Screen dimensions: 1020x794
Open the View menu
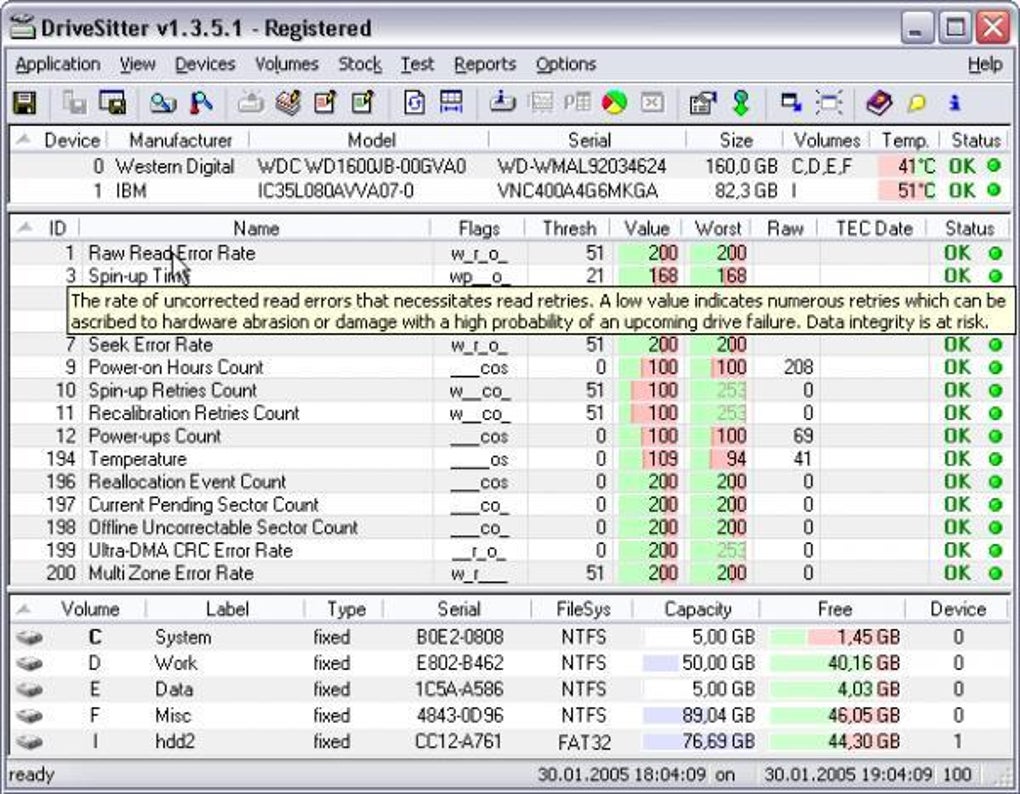tap(137, 64)
